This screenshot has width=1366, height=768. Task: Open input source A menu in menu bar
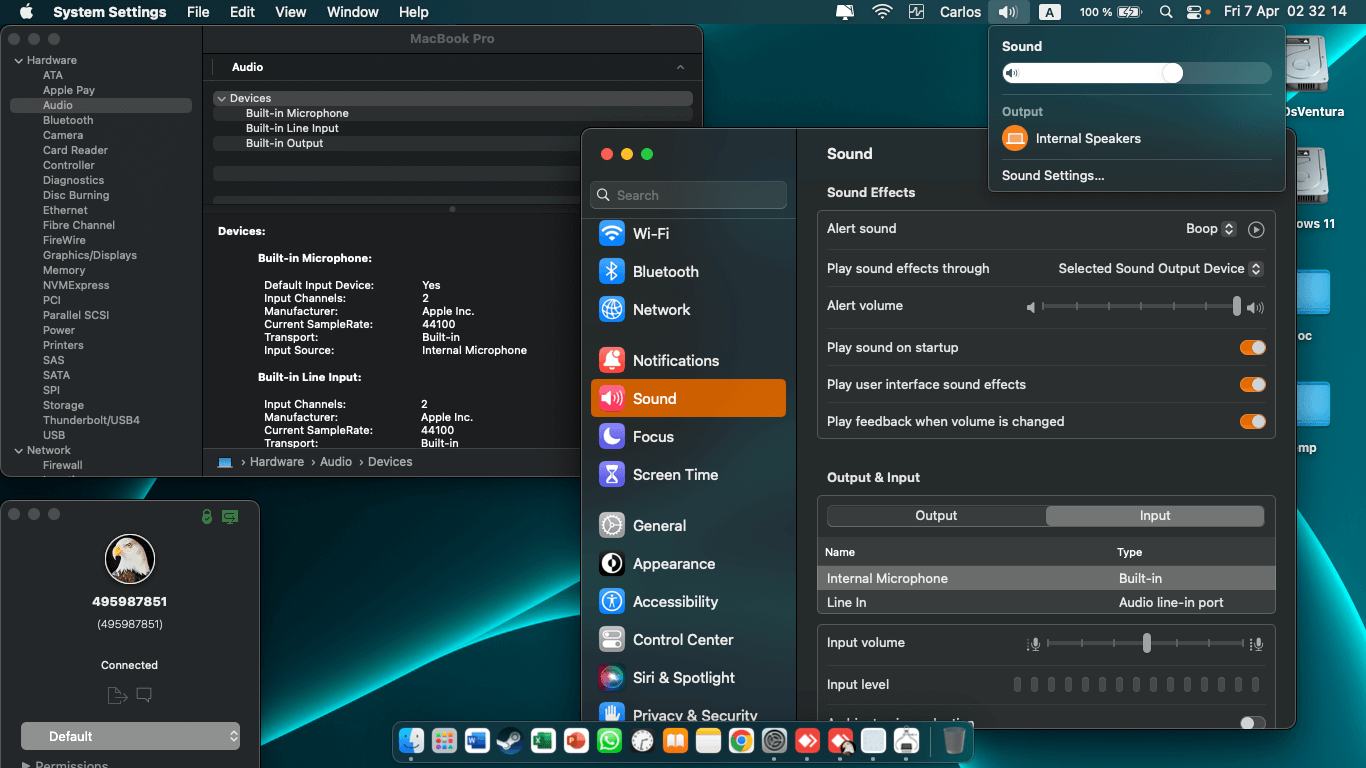1049,12
